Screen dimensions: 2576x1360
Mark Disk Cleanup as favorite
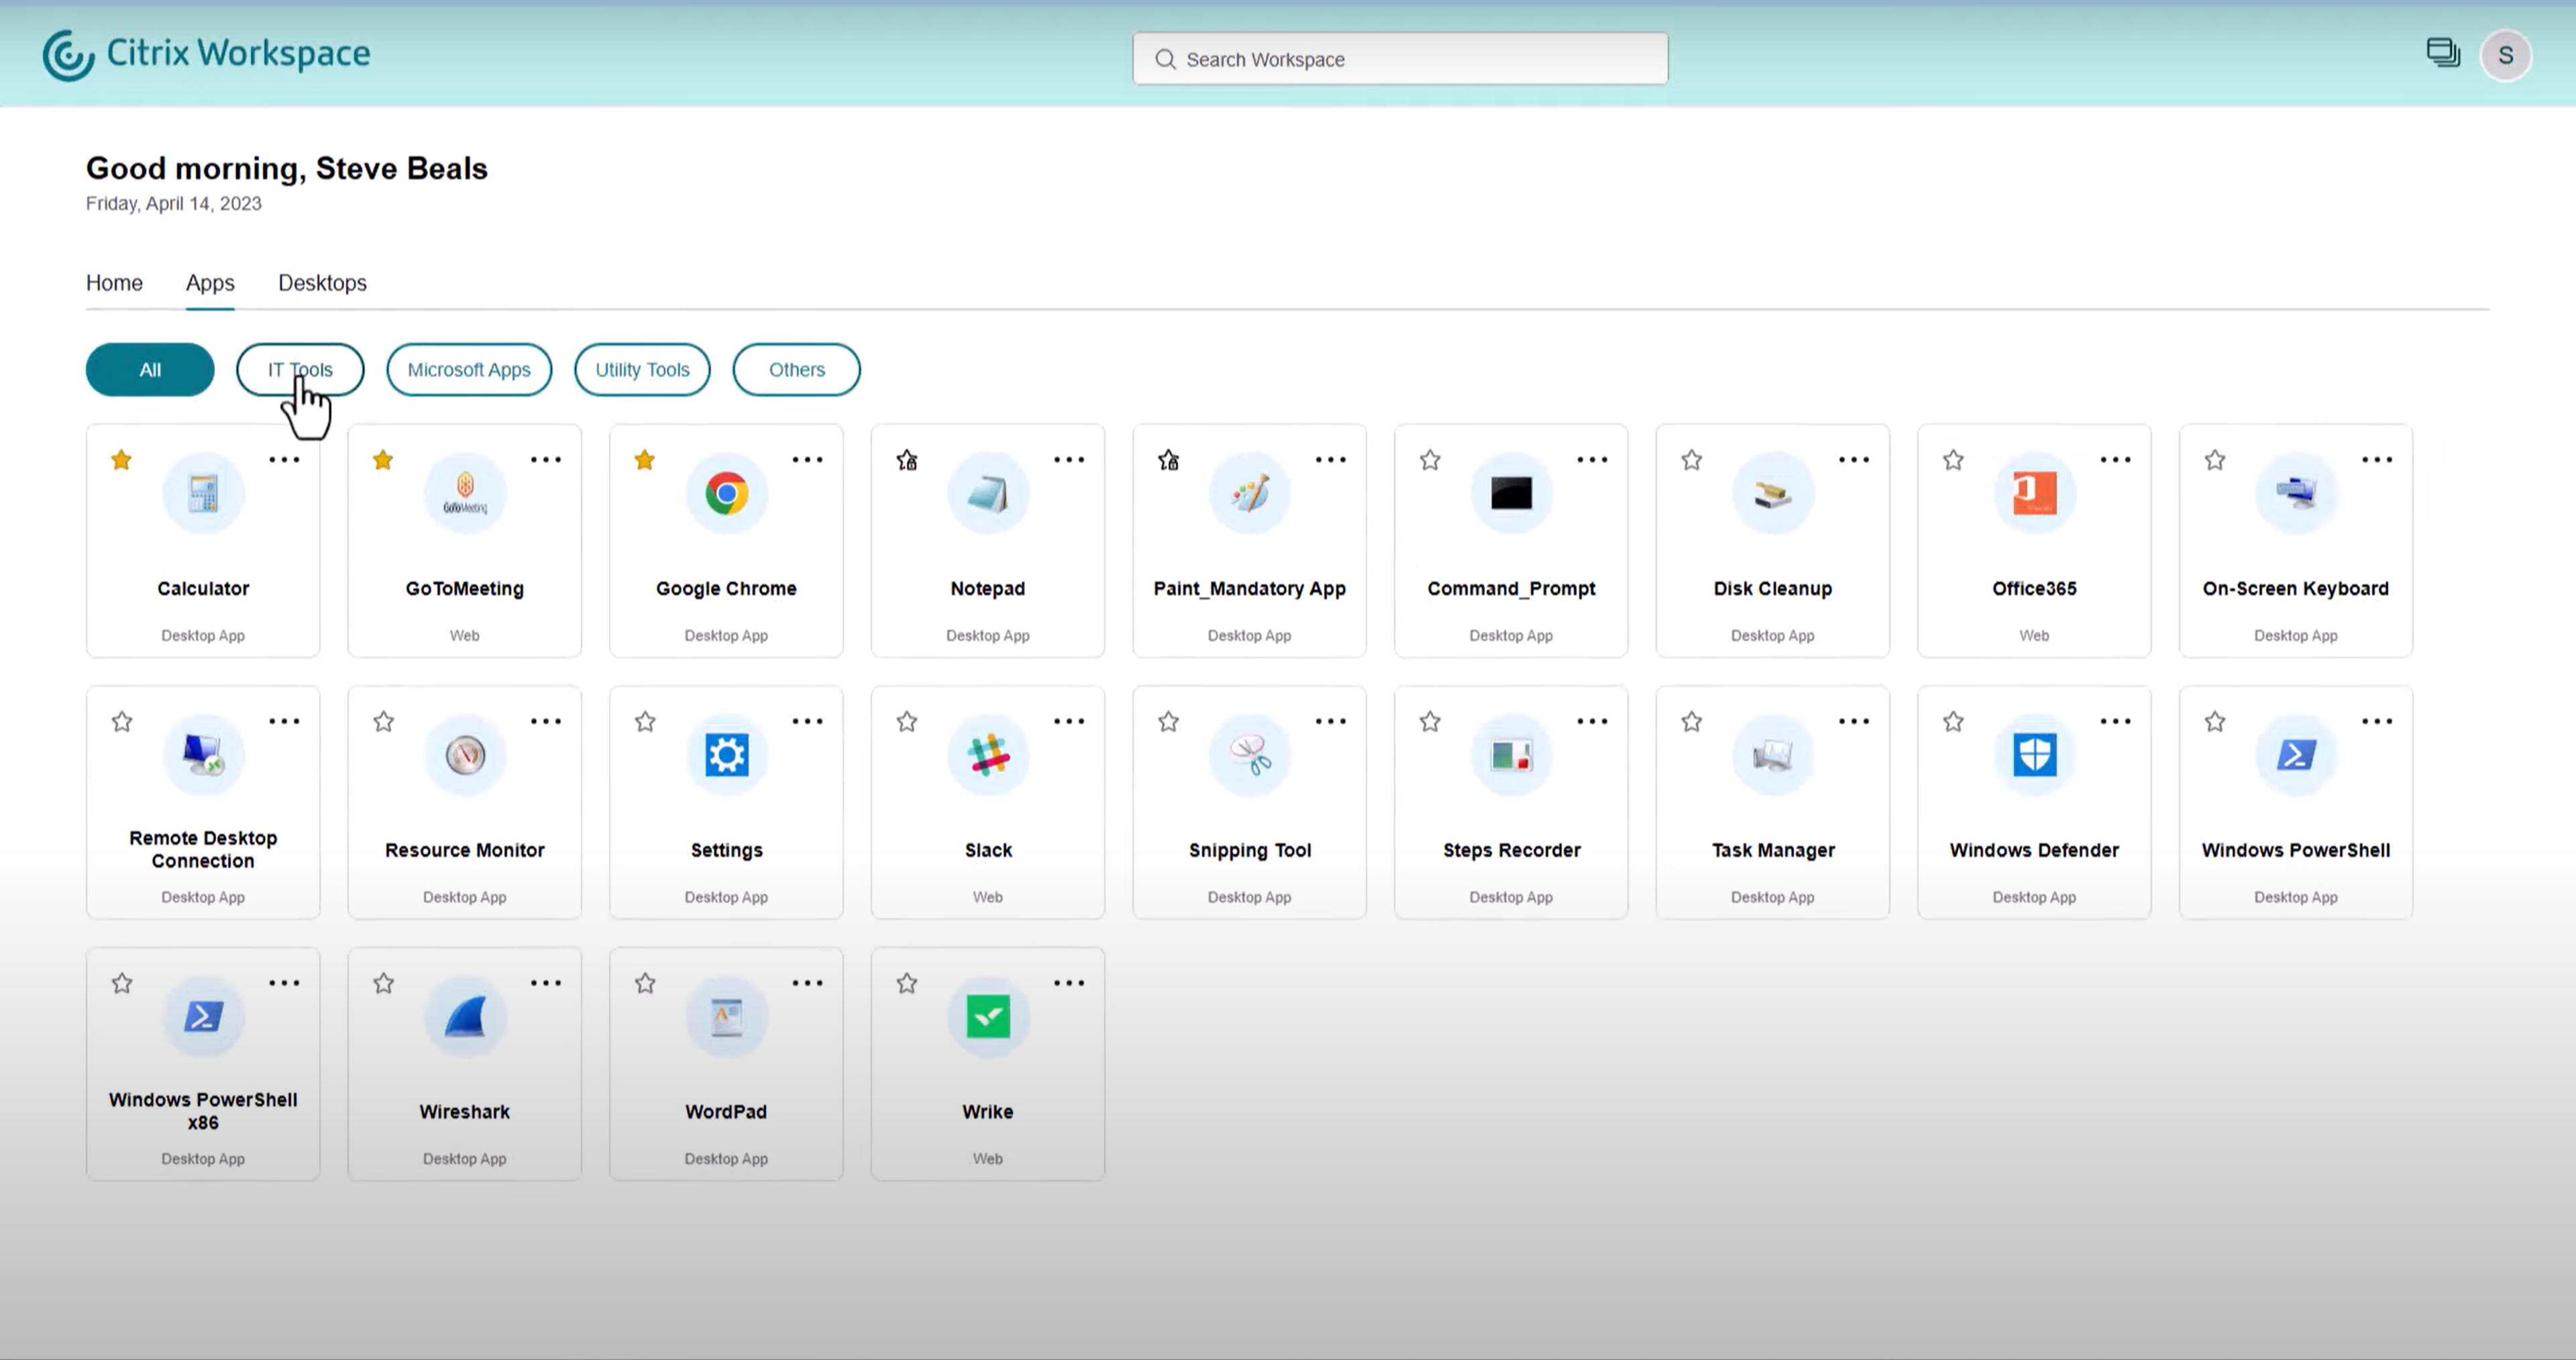(1692, 460)
